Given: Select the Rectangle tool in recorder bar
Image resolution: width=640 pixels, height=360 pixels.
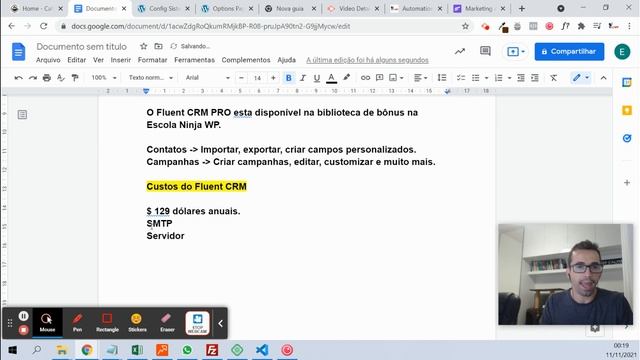Looking at the screenshot, I should click(107, 322).
